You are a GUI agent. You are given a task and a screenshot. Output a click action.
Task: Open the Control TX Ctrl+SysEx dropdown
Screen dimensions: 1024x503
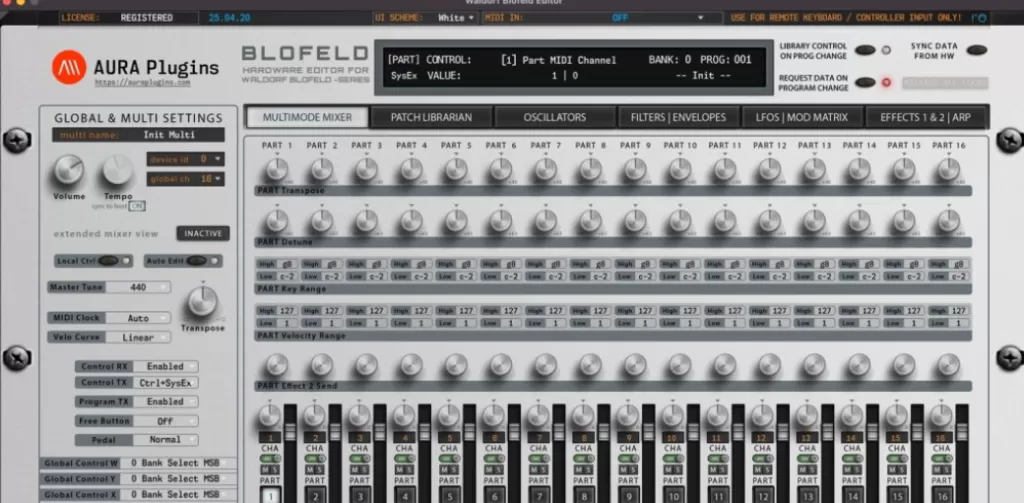pyautogui.click(x=166, y=383)
